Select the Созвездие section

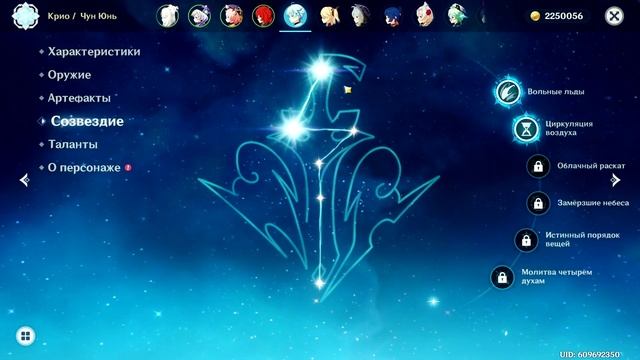(x=87, y=121)
